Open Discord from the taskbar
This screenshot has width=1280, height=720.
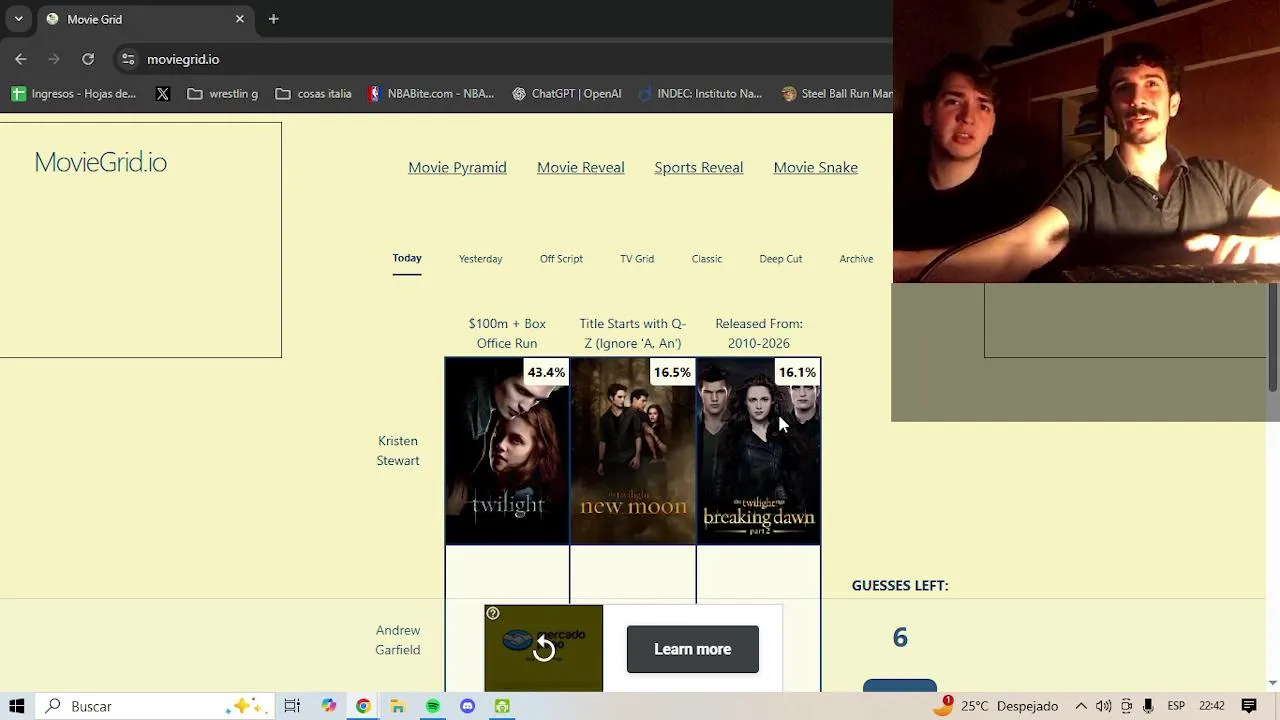pos(467,706)
